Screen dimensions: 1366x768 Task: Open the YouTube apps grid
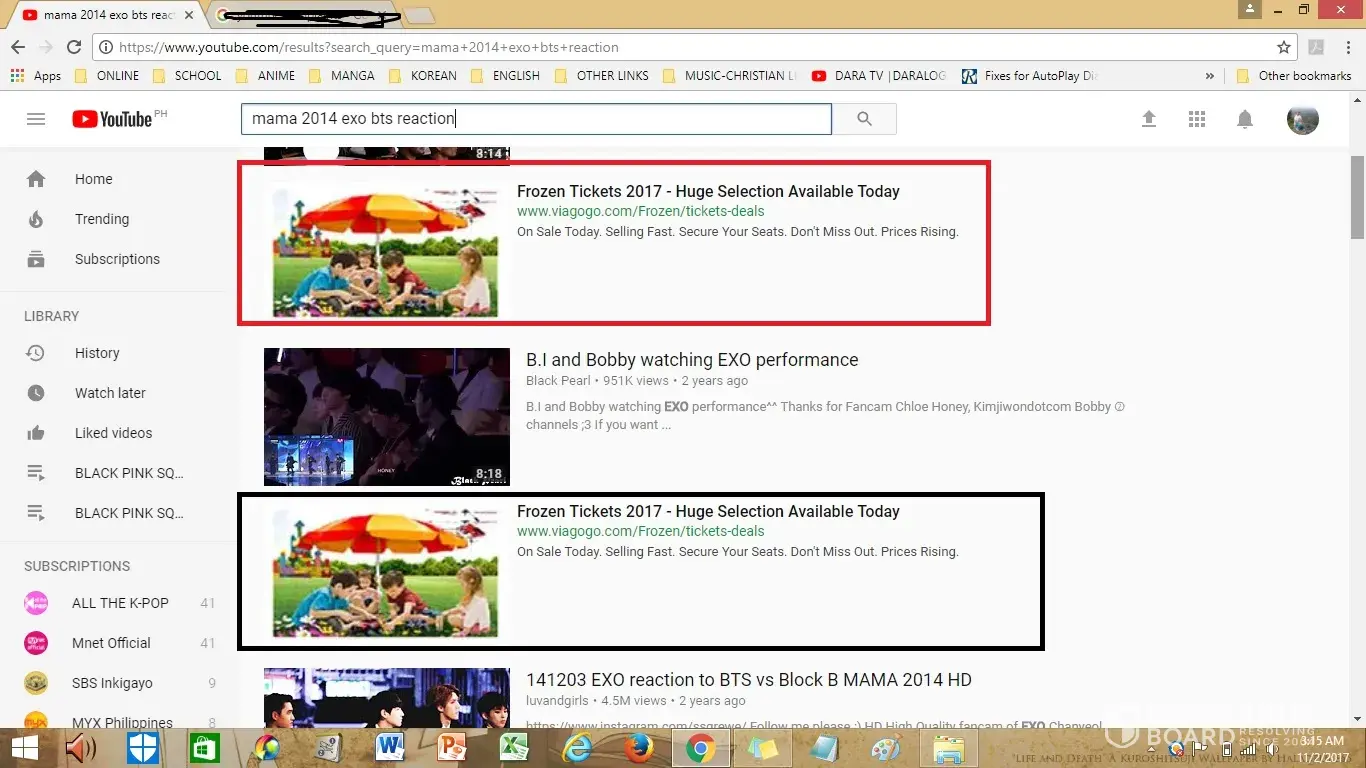tap(1197, 119)
